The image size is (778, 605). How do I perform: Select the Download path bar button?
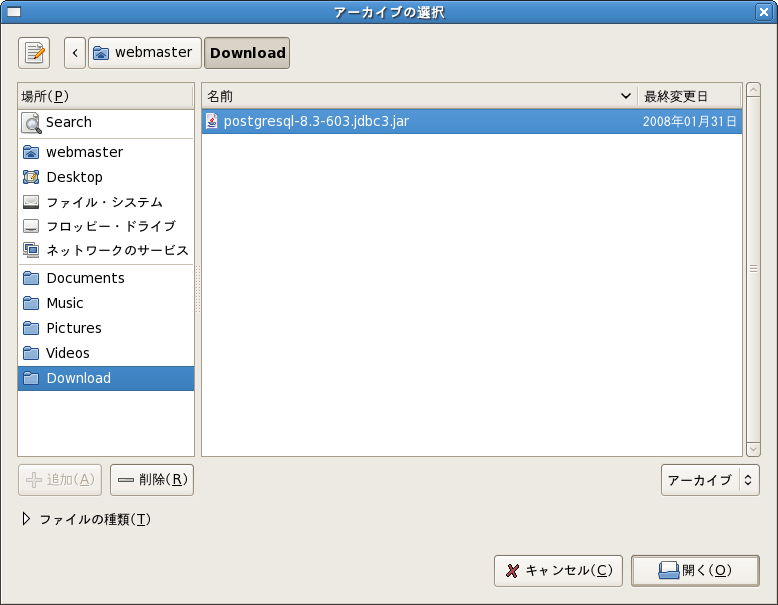click(247, 53)
